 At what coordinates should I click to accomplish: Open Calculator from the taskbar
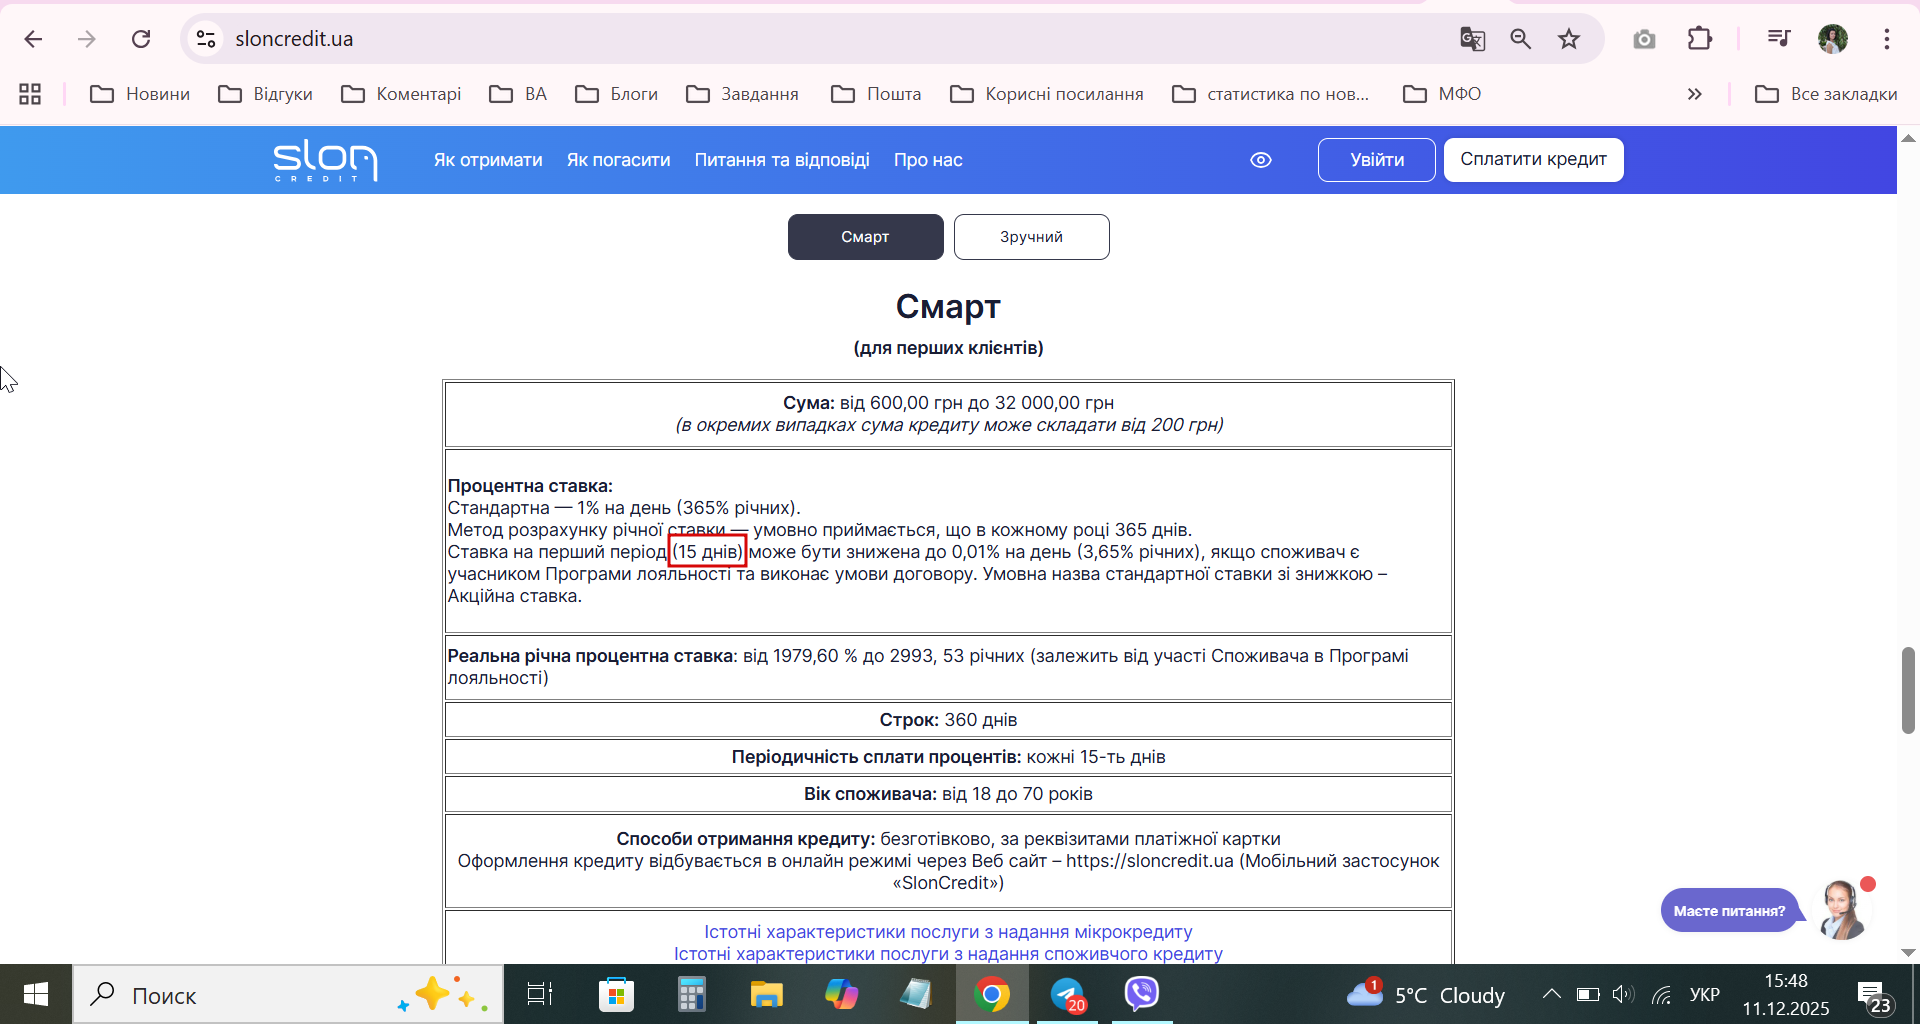coord(691,994)
